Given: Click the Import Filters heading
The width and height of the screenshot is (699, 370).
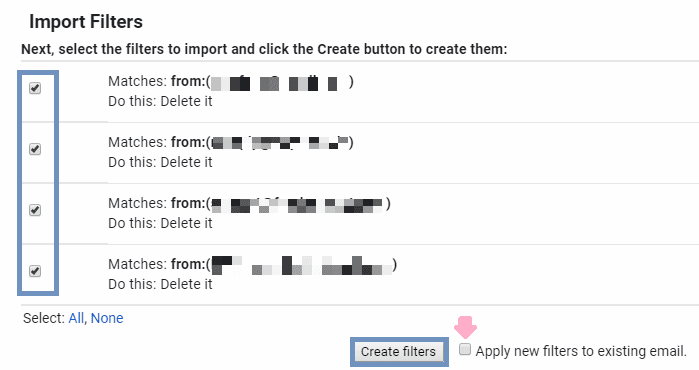Looking at the screenshot, I should (x=86, y=21).
